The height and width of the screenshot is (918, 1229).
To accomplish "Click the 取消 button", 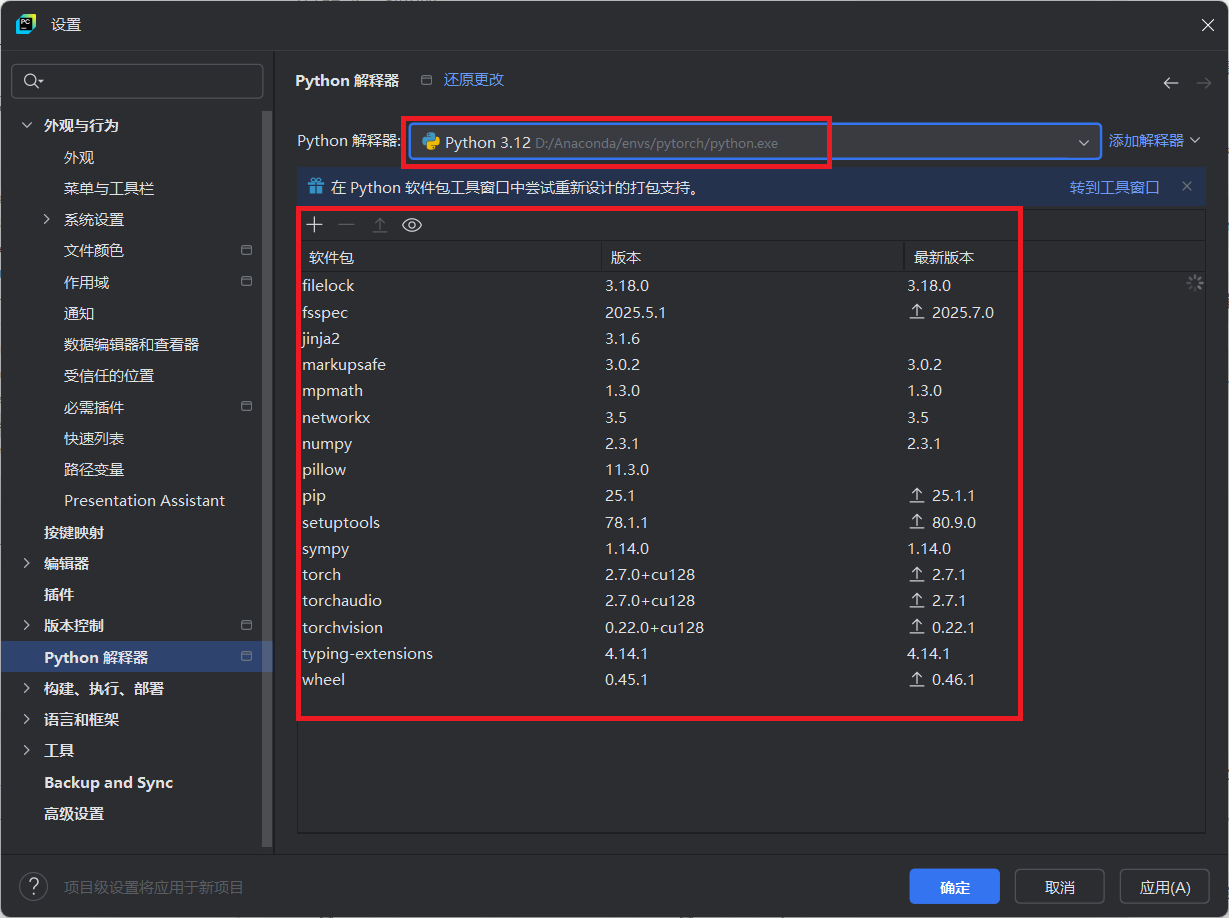I will (1060, 887).
